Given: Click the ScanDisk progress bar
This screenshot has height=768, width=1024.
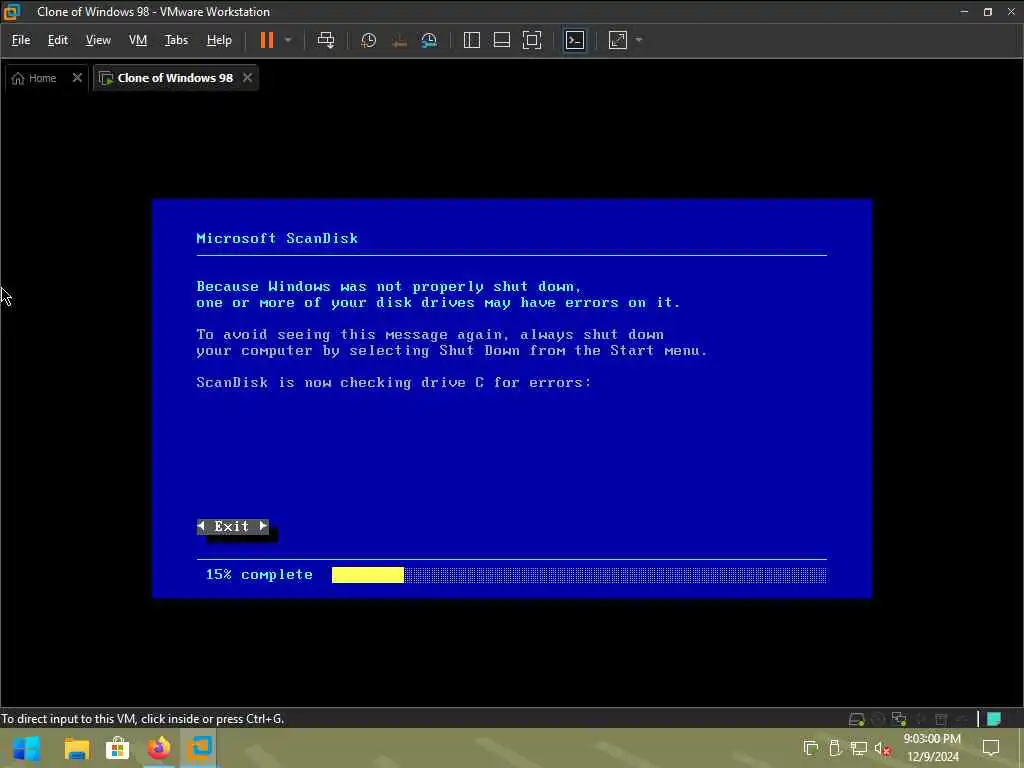Looking at the screenshot, I should (579, 575).
